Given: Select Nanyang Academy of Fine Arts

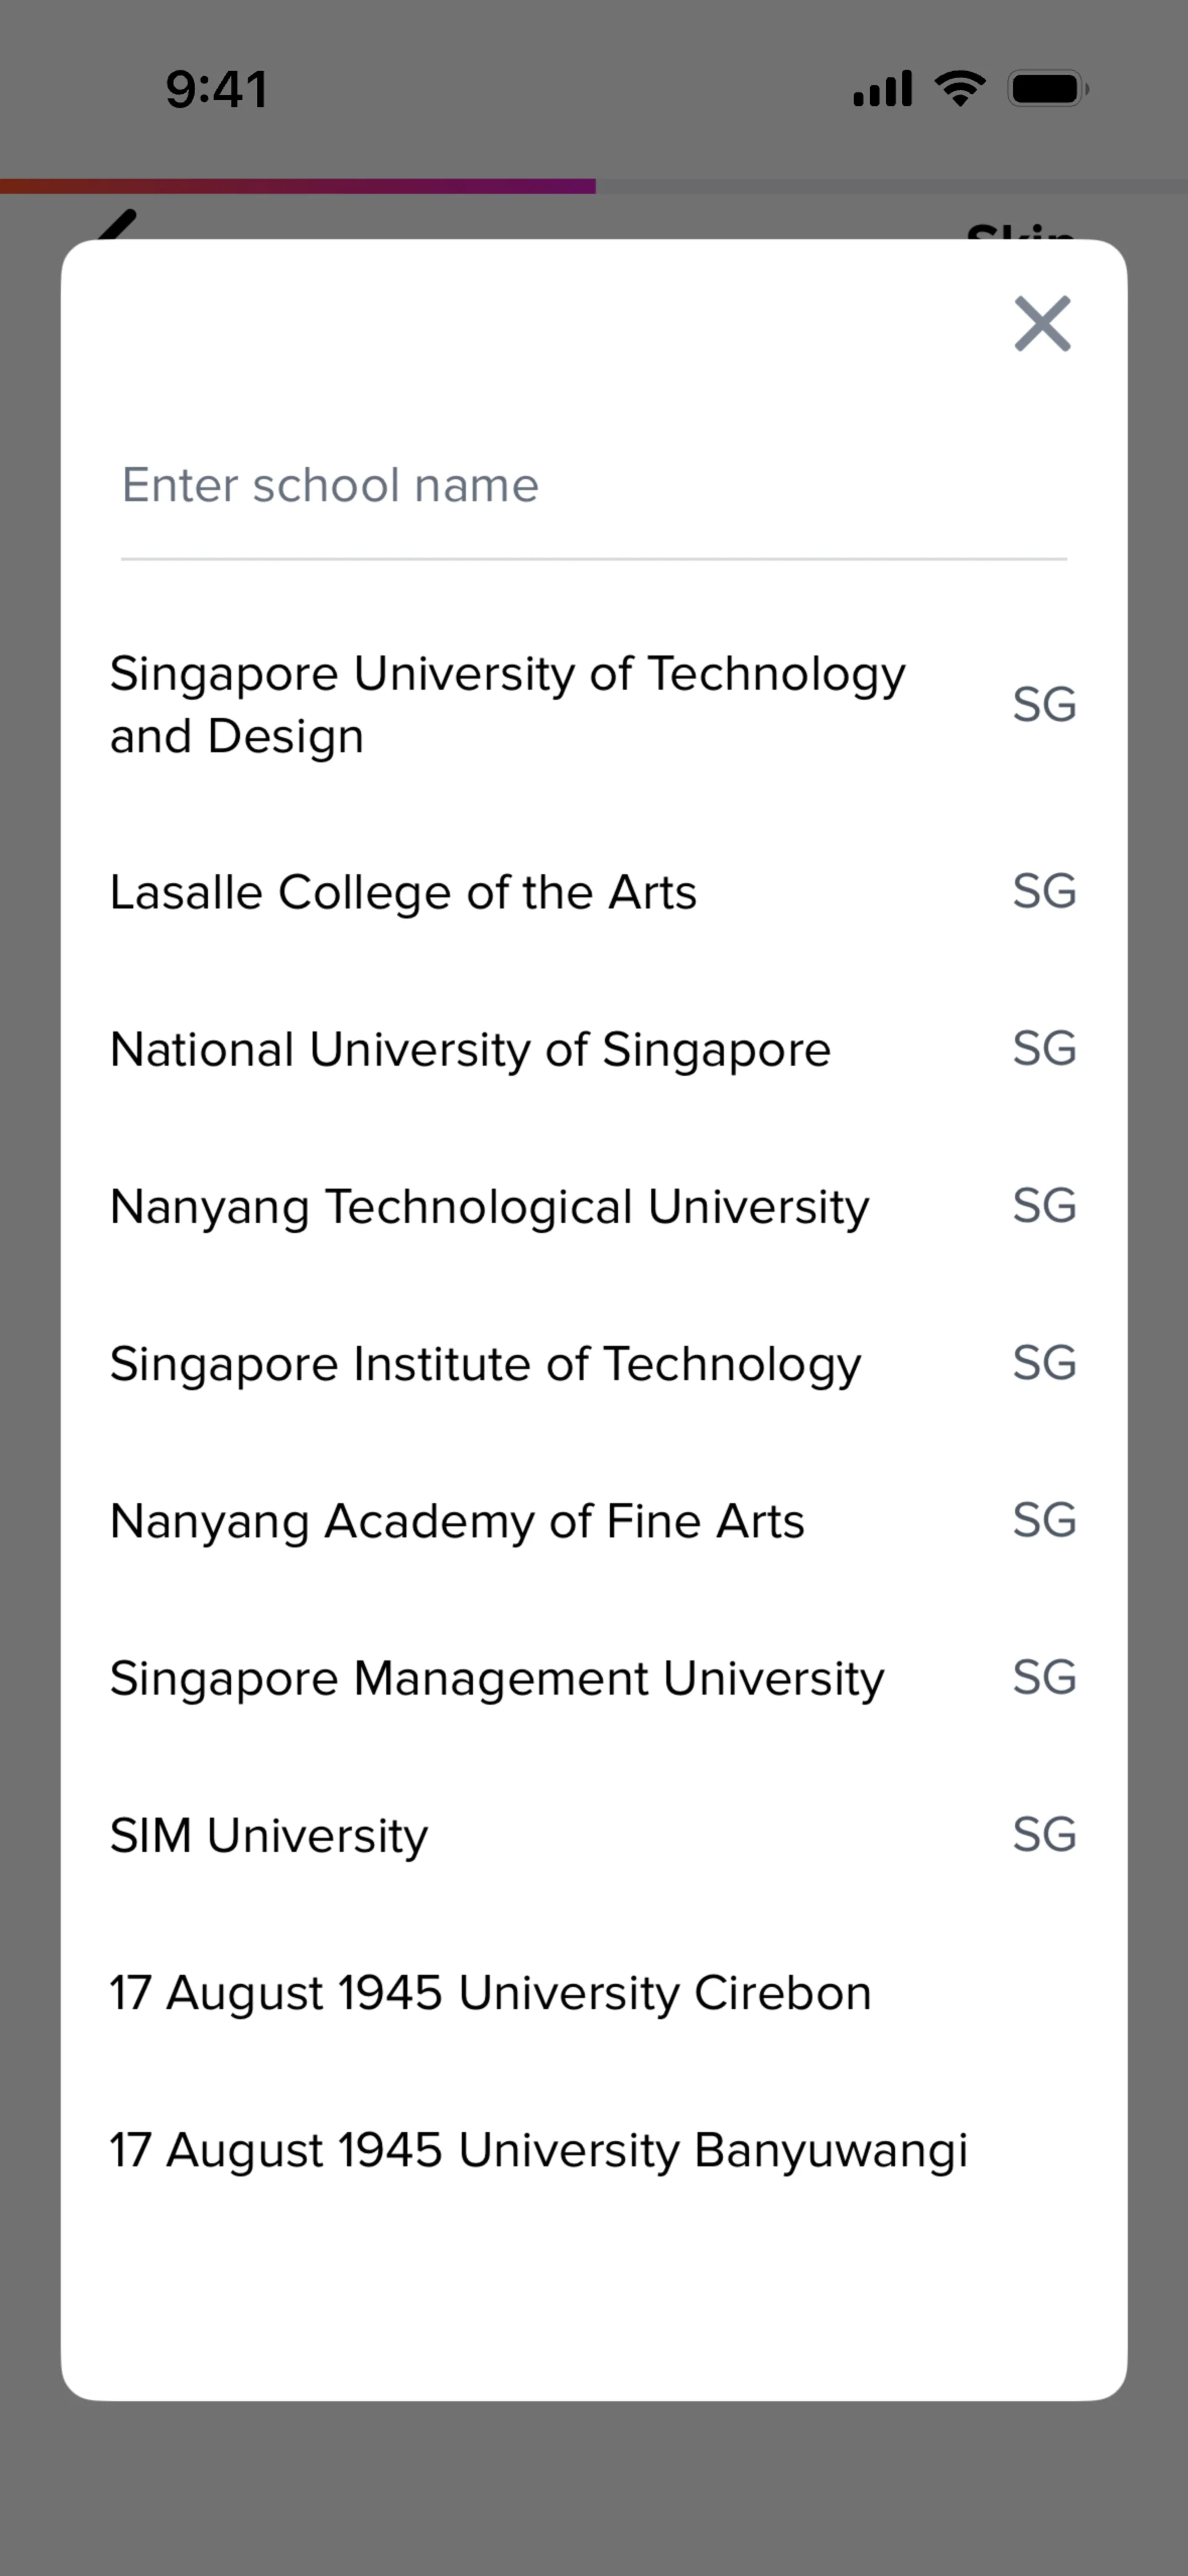Looking at the screenshot, I should coord(594,1520).
